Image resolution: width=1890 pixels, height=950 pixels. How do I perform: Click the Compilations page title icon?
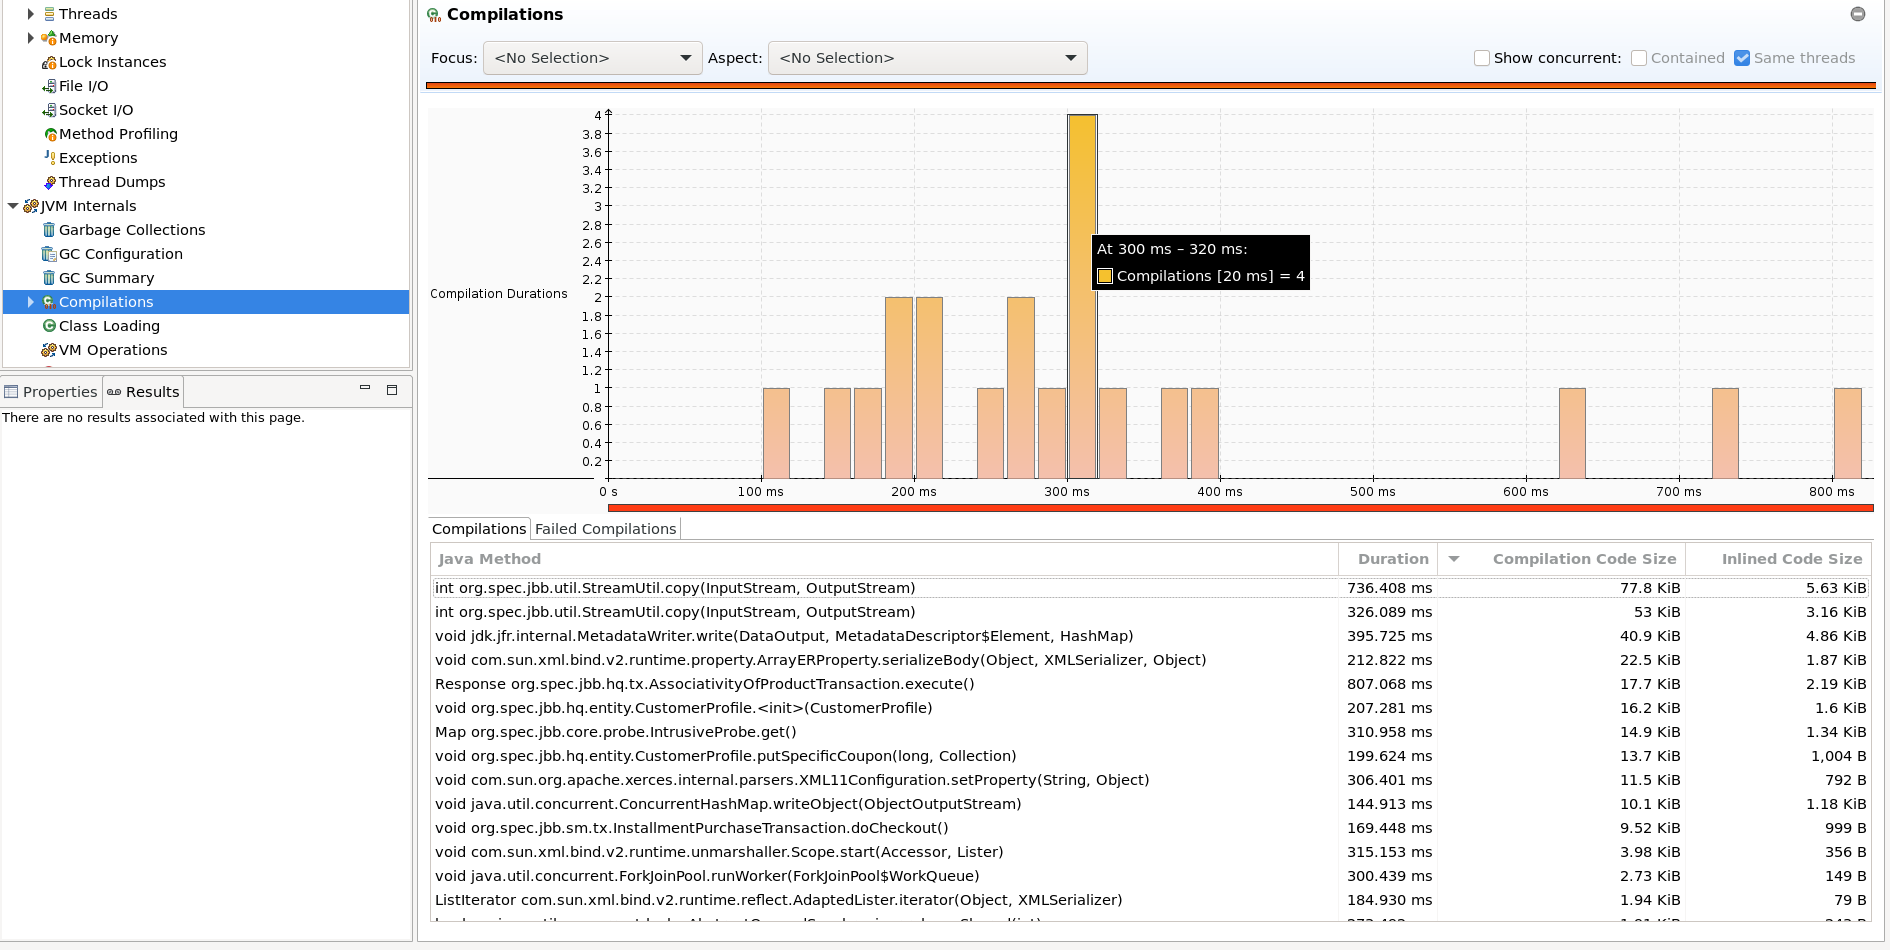point(434,15)
